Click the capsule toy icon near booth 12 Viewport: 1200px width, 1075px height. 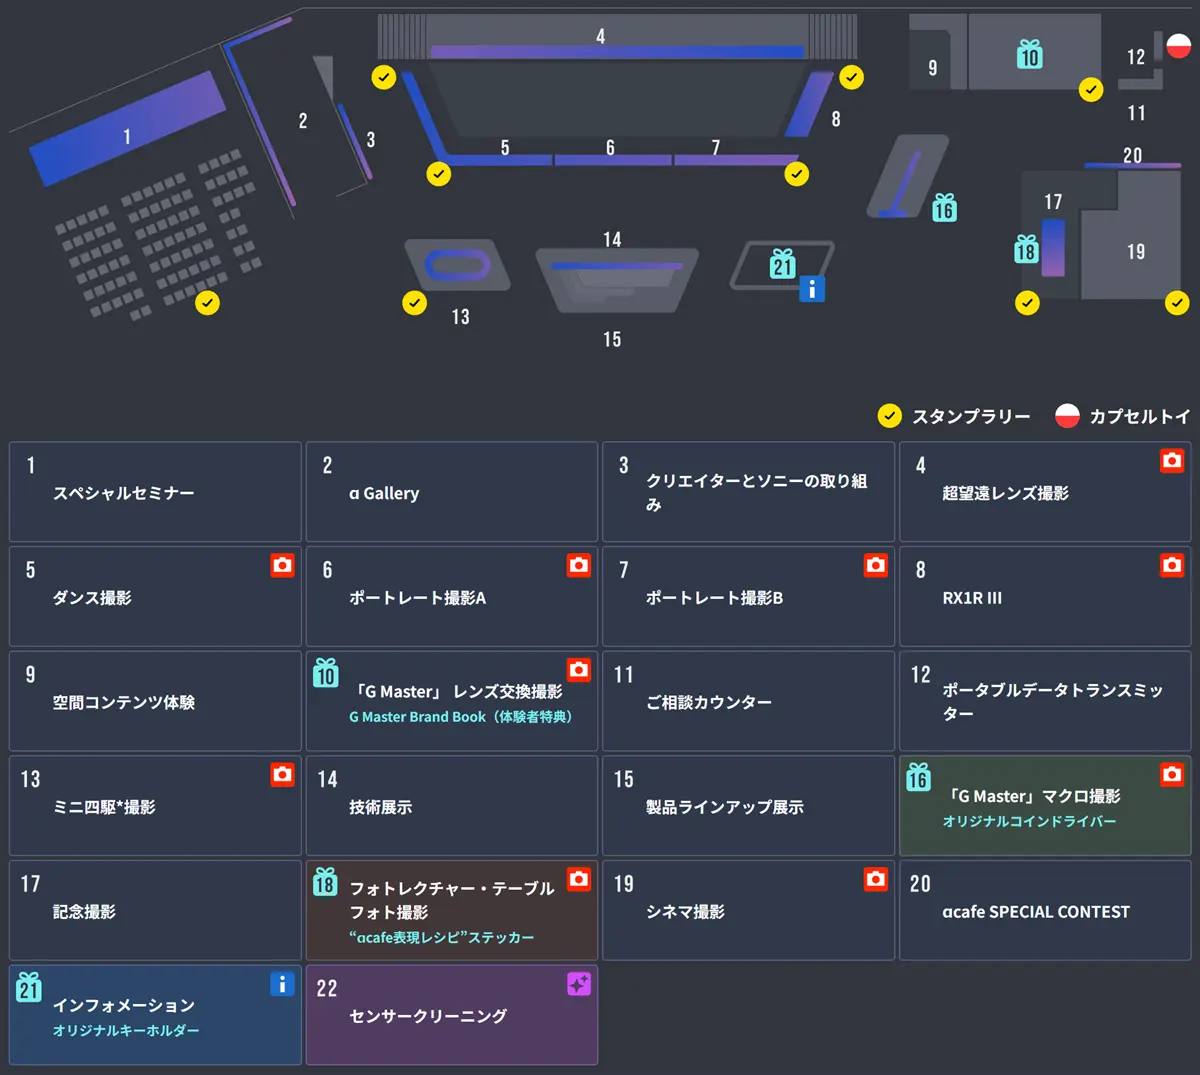[1178, 46]
